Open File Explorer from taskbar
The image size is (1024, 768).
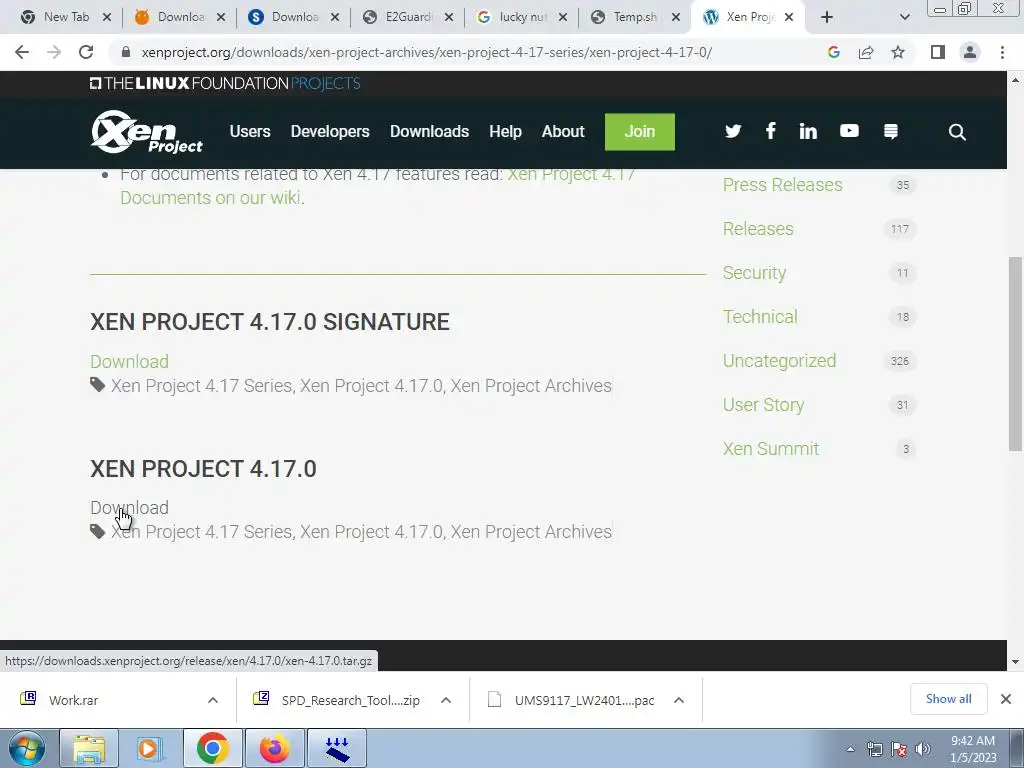[89, 748]
